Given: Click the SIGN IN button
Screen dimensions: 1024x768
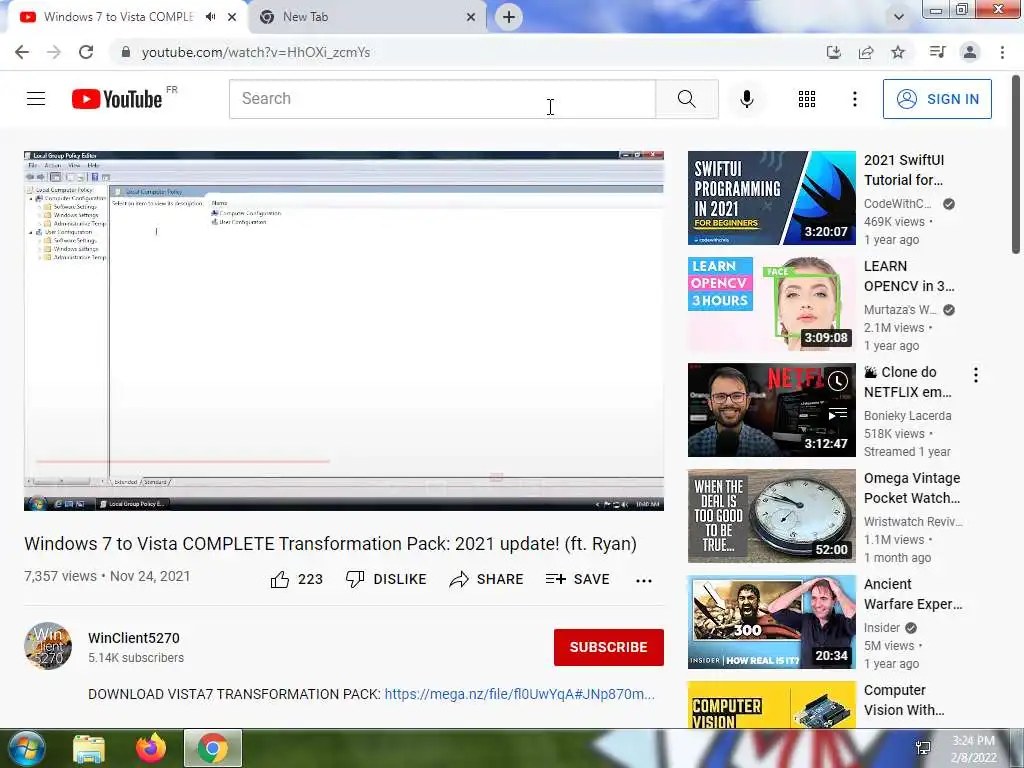Looking at the screenshot, I should [x=937, y=99].
